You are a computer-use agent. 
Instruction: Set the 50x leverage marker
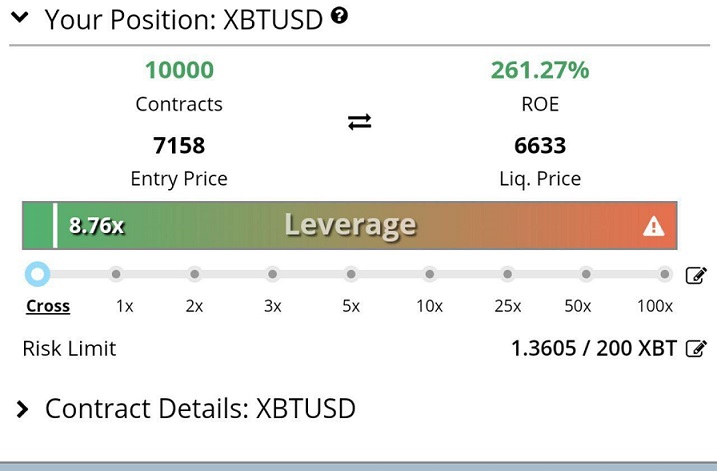pos(586,274)
